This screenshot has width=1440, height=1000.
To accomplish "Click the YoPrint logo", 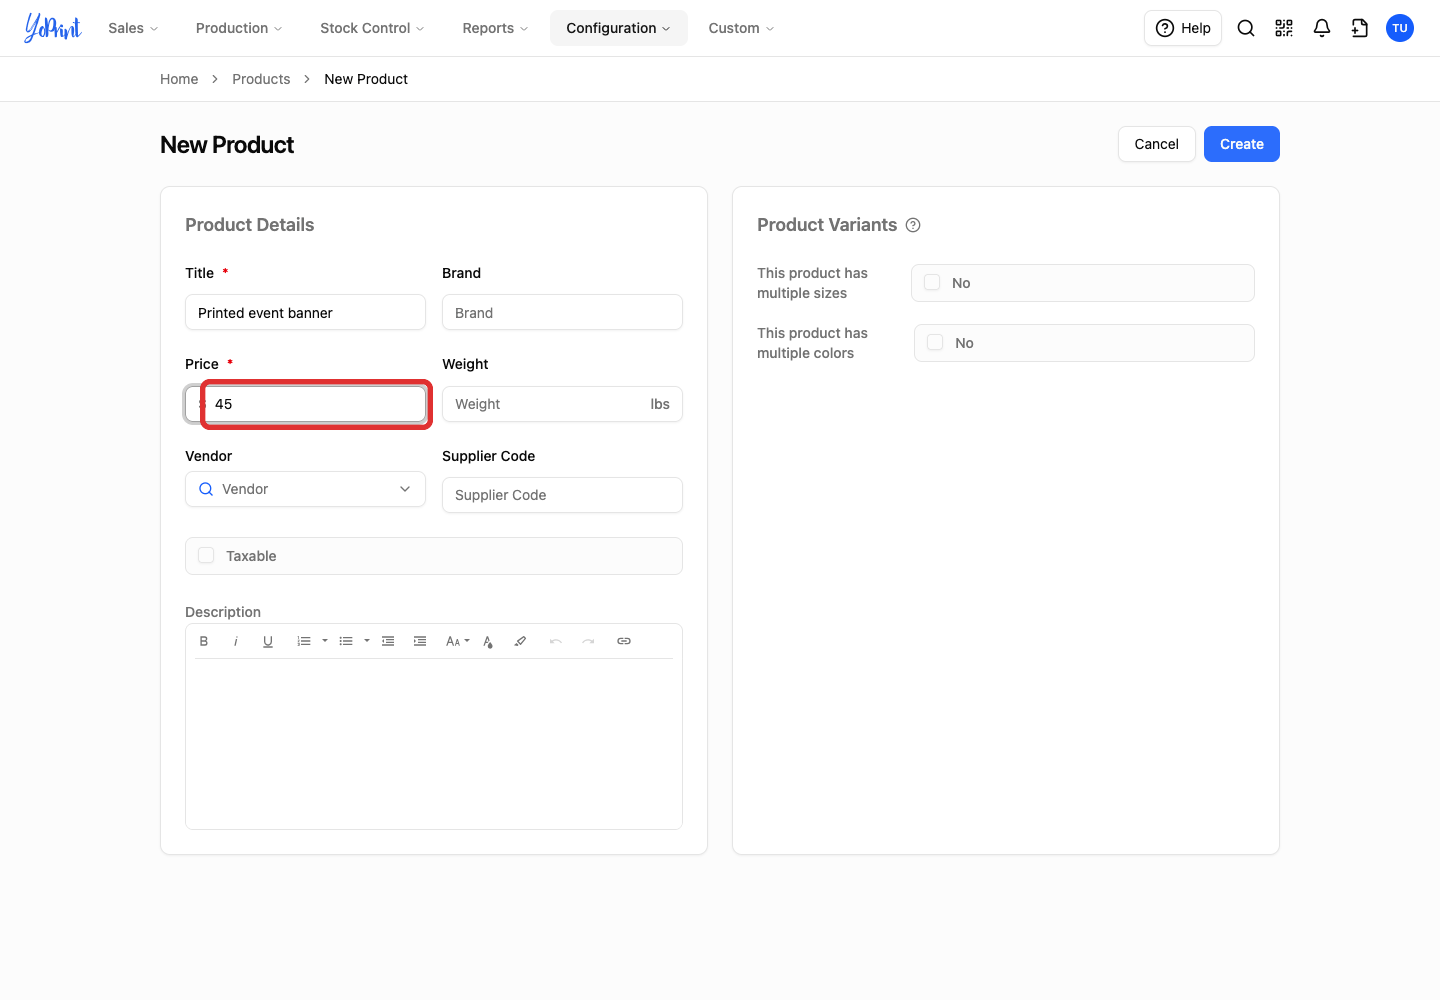I will point(53,28).
